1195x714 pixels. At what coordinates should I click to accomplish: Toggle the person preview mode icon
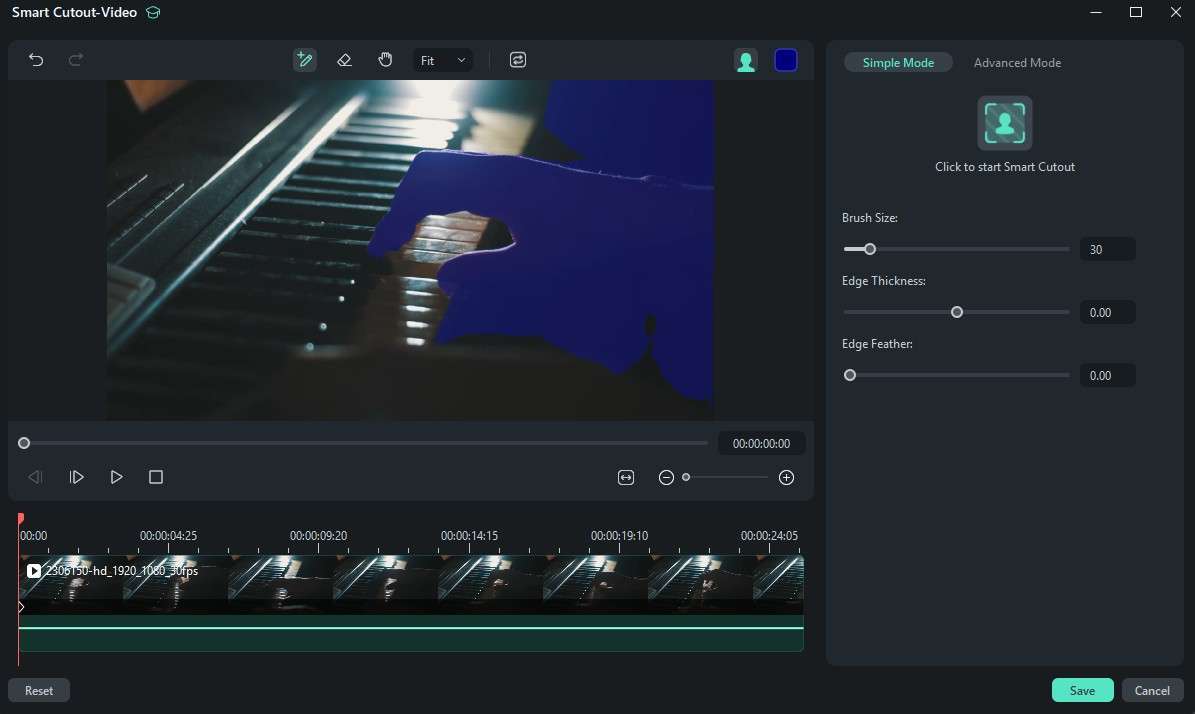[745, 60]
